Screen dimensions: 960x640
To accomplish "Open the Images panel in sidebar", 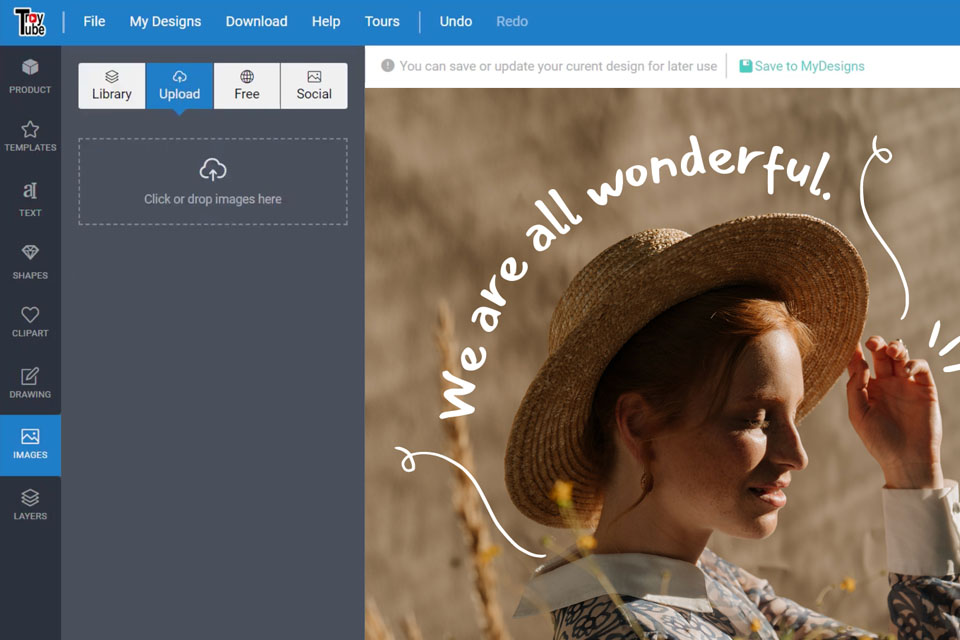I will (30, 445).
